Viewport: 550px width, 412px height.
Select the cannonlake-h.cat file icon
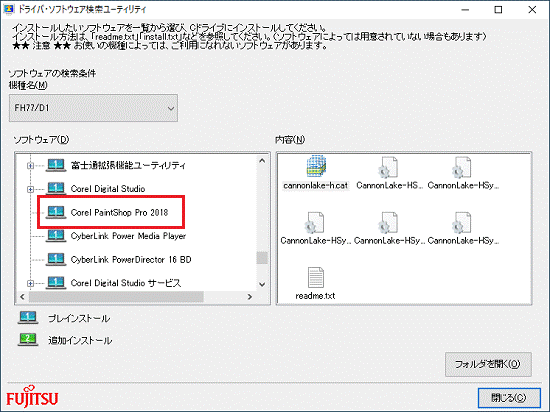tap(316, 167)
